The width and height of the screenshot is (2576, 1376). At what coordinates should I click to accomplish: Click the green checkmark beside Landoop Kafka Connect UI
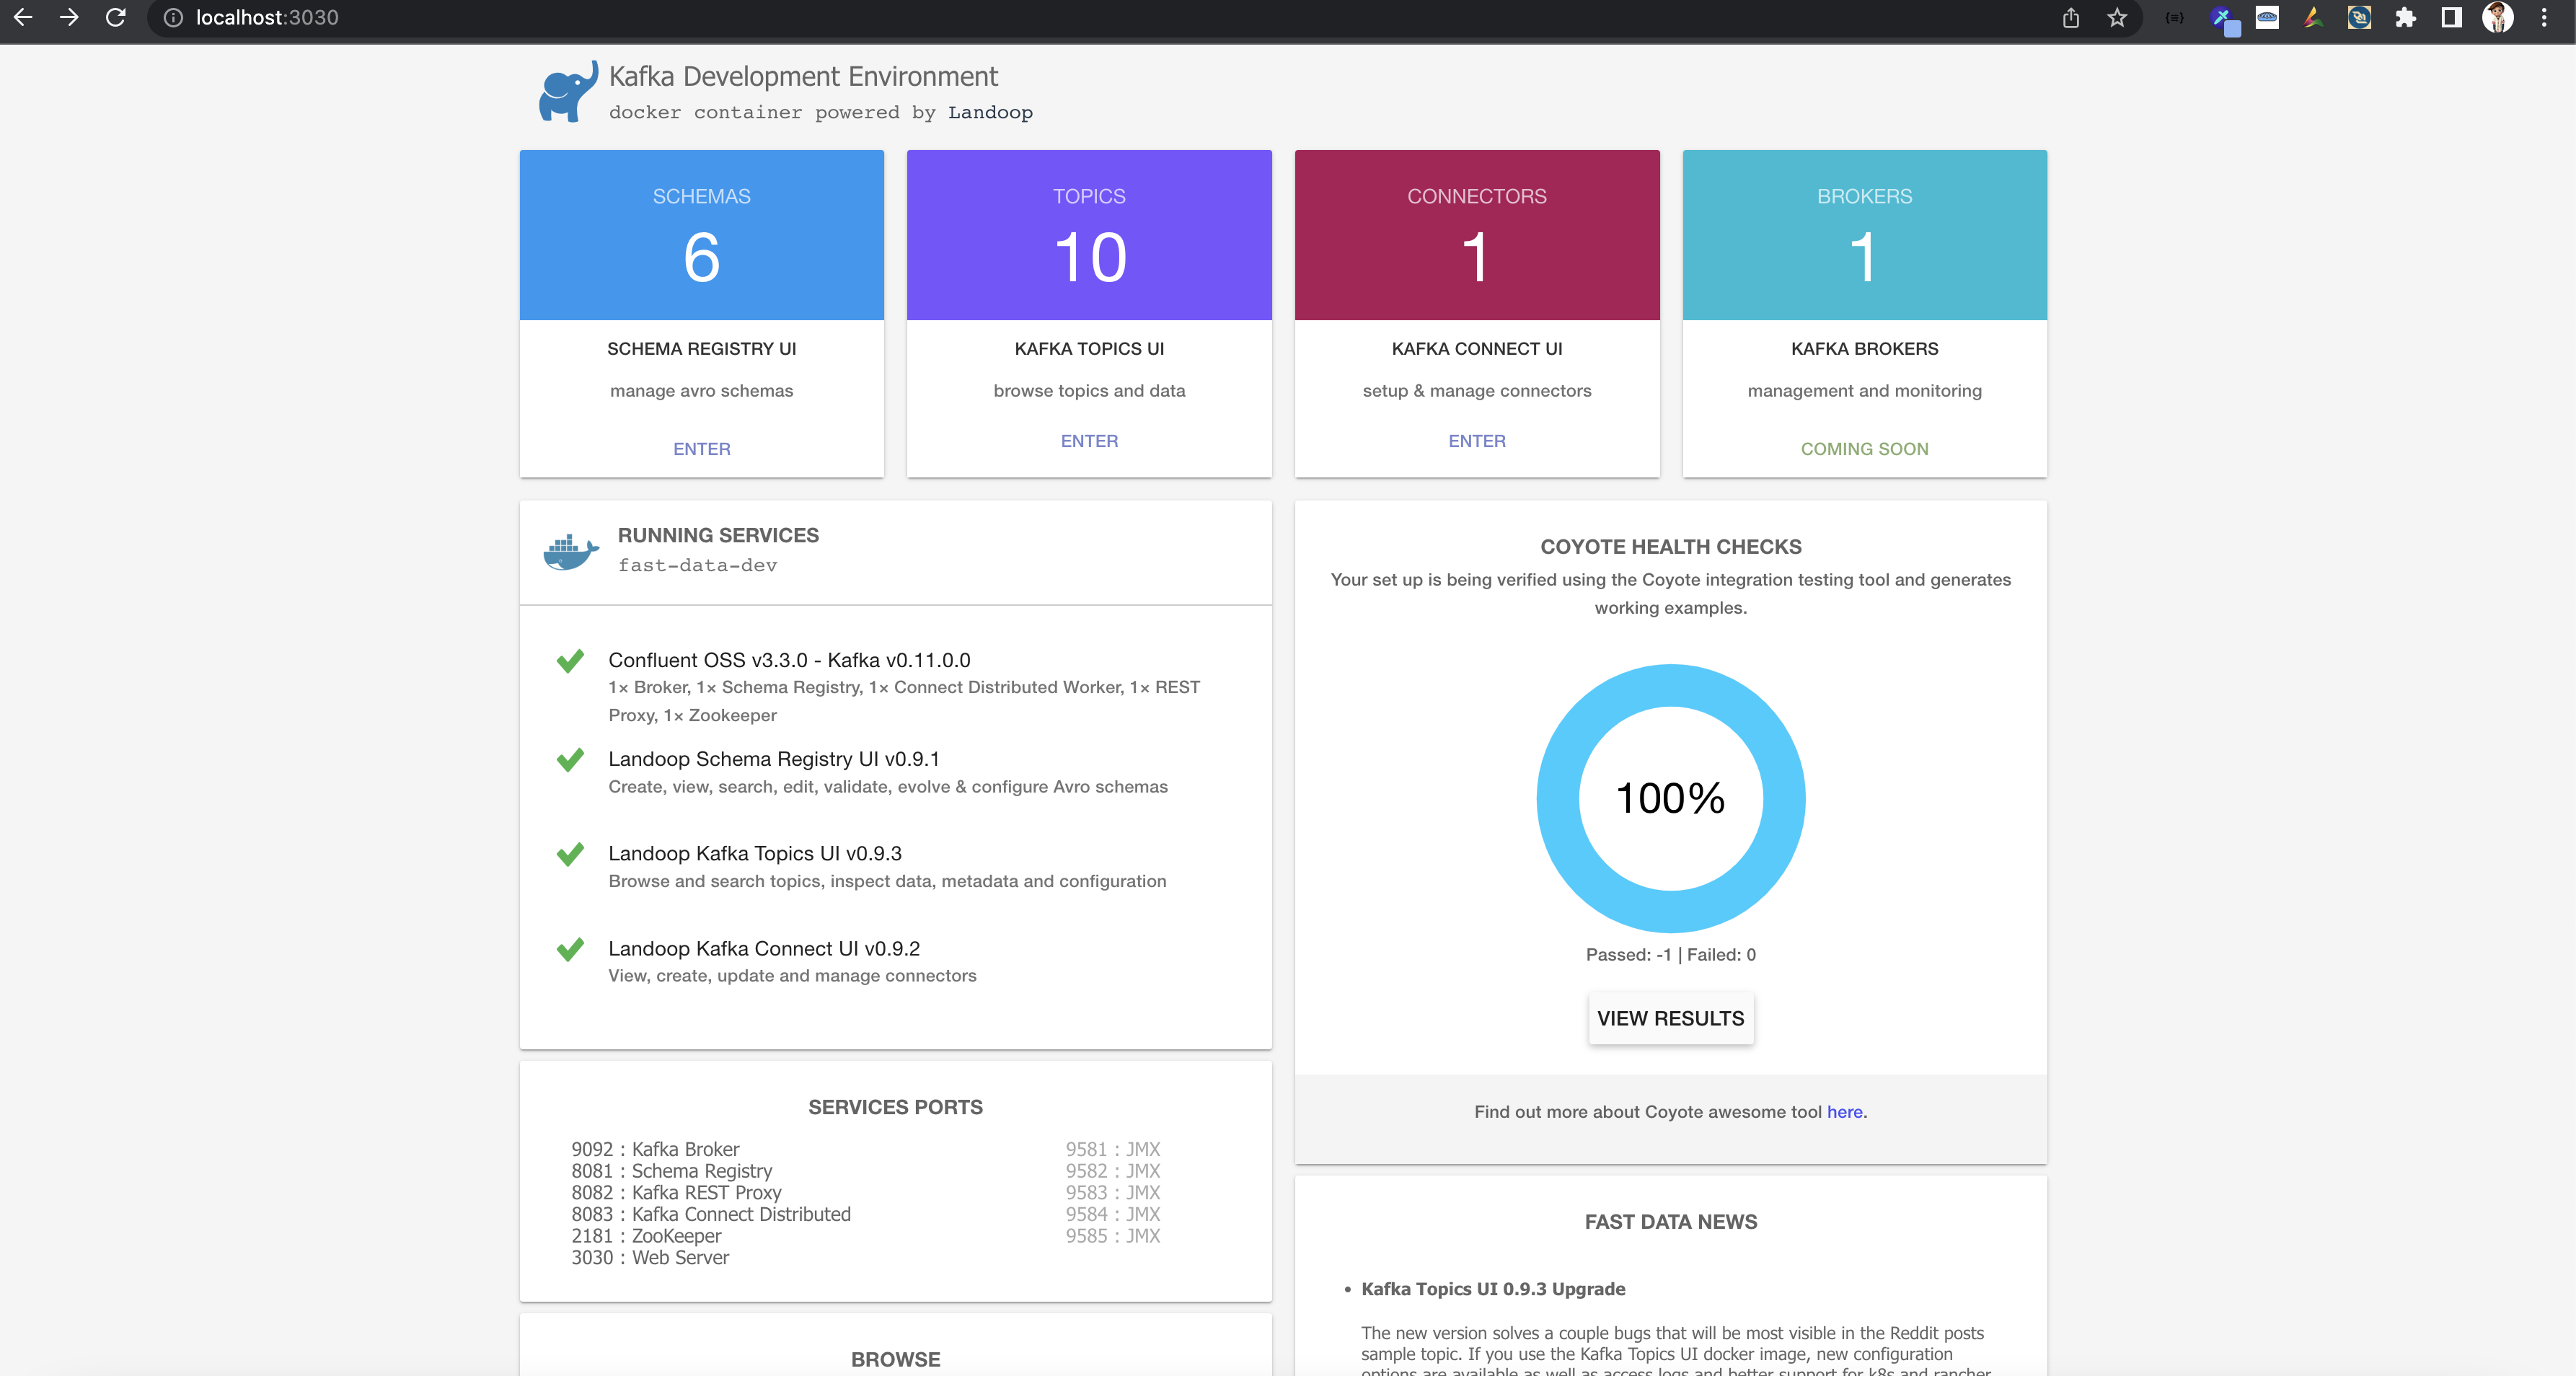(x=571, y=949)
